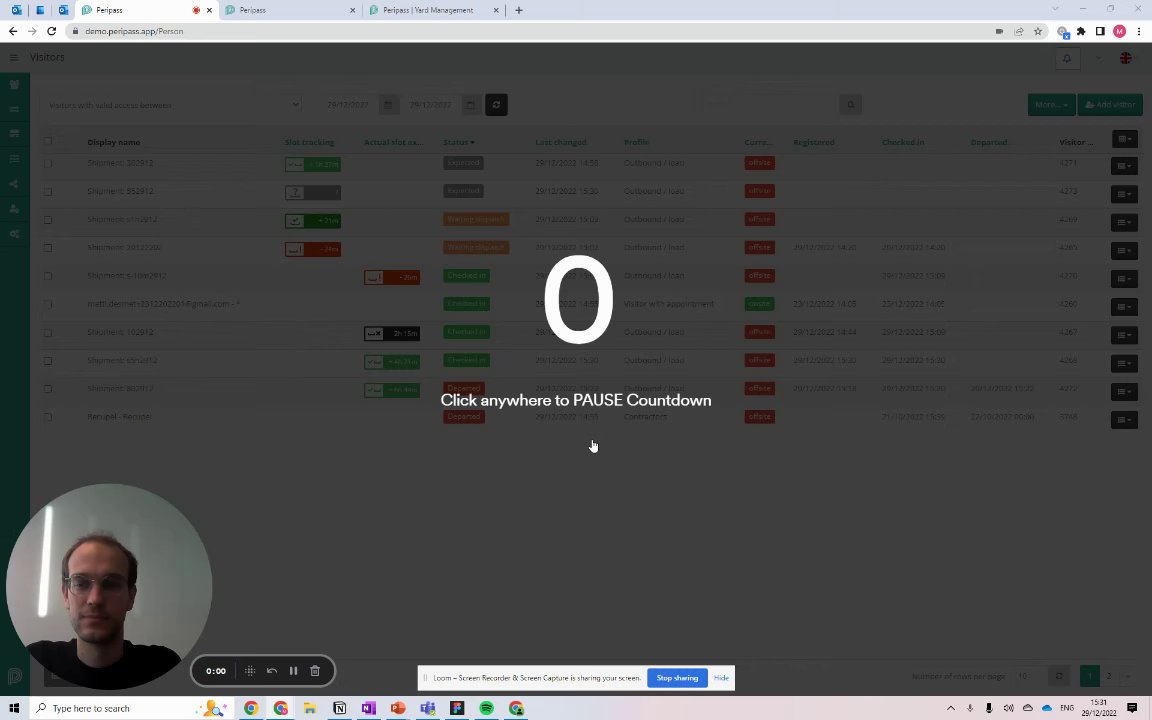Tick checkbox for Shipment: 552912
Screen dimensions: 1152x720
tap(48, 191)
